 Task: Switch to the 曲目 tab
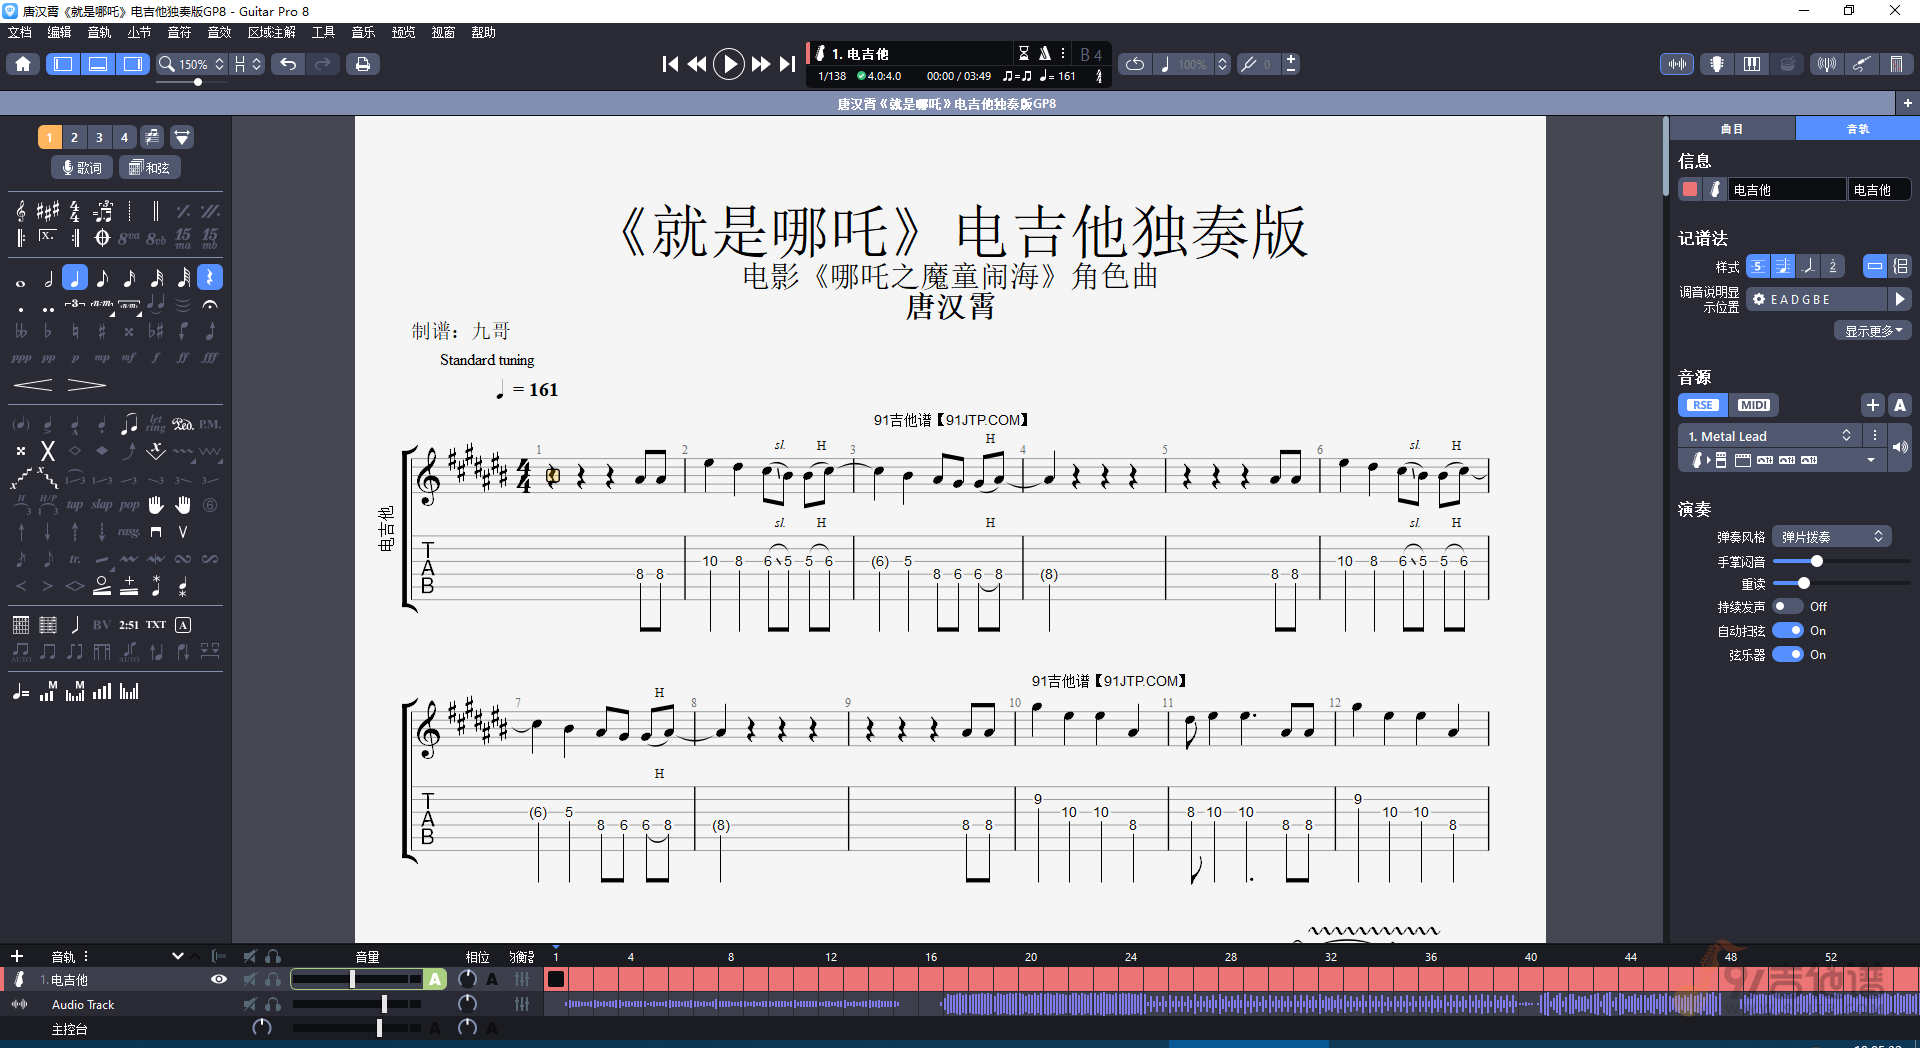[1732, 128]
